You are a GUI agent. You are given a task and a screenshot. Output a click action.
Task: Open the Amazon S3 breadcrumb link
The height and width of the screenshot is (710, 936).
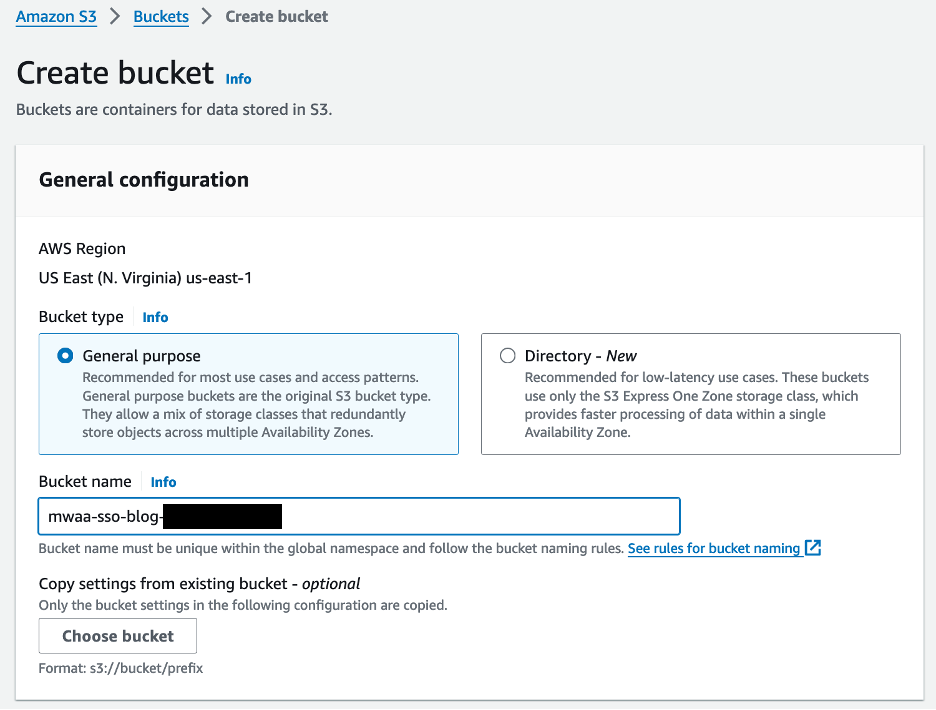coord(56,17)
